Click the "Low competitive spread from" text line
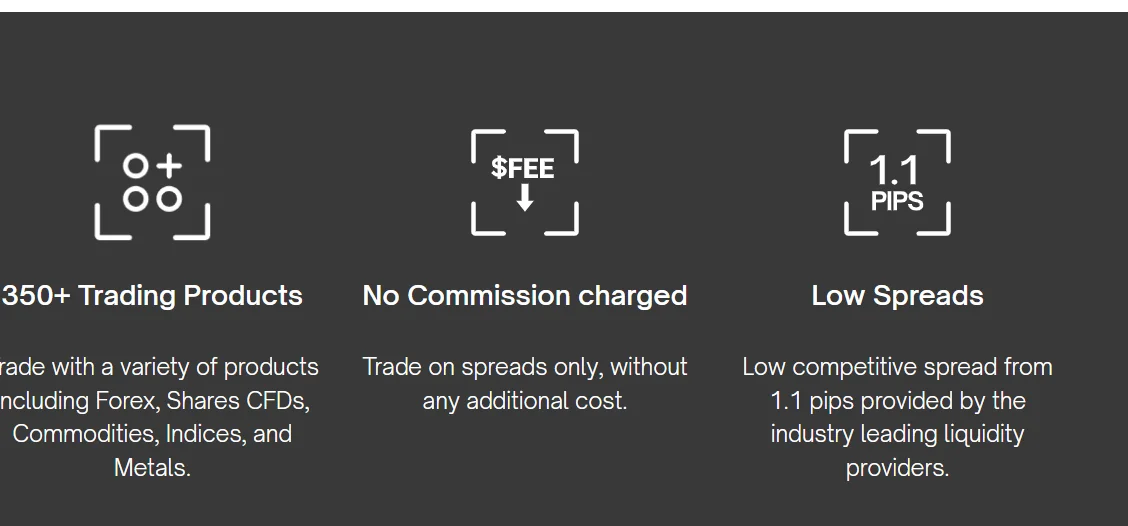Image resolution: width=1128 pixels, height=526 pixels. [x=897, y=367]
